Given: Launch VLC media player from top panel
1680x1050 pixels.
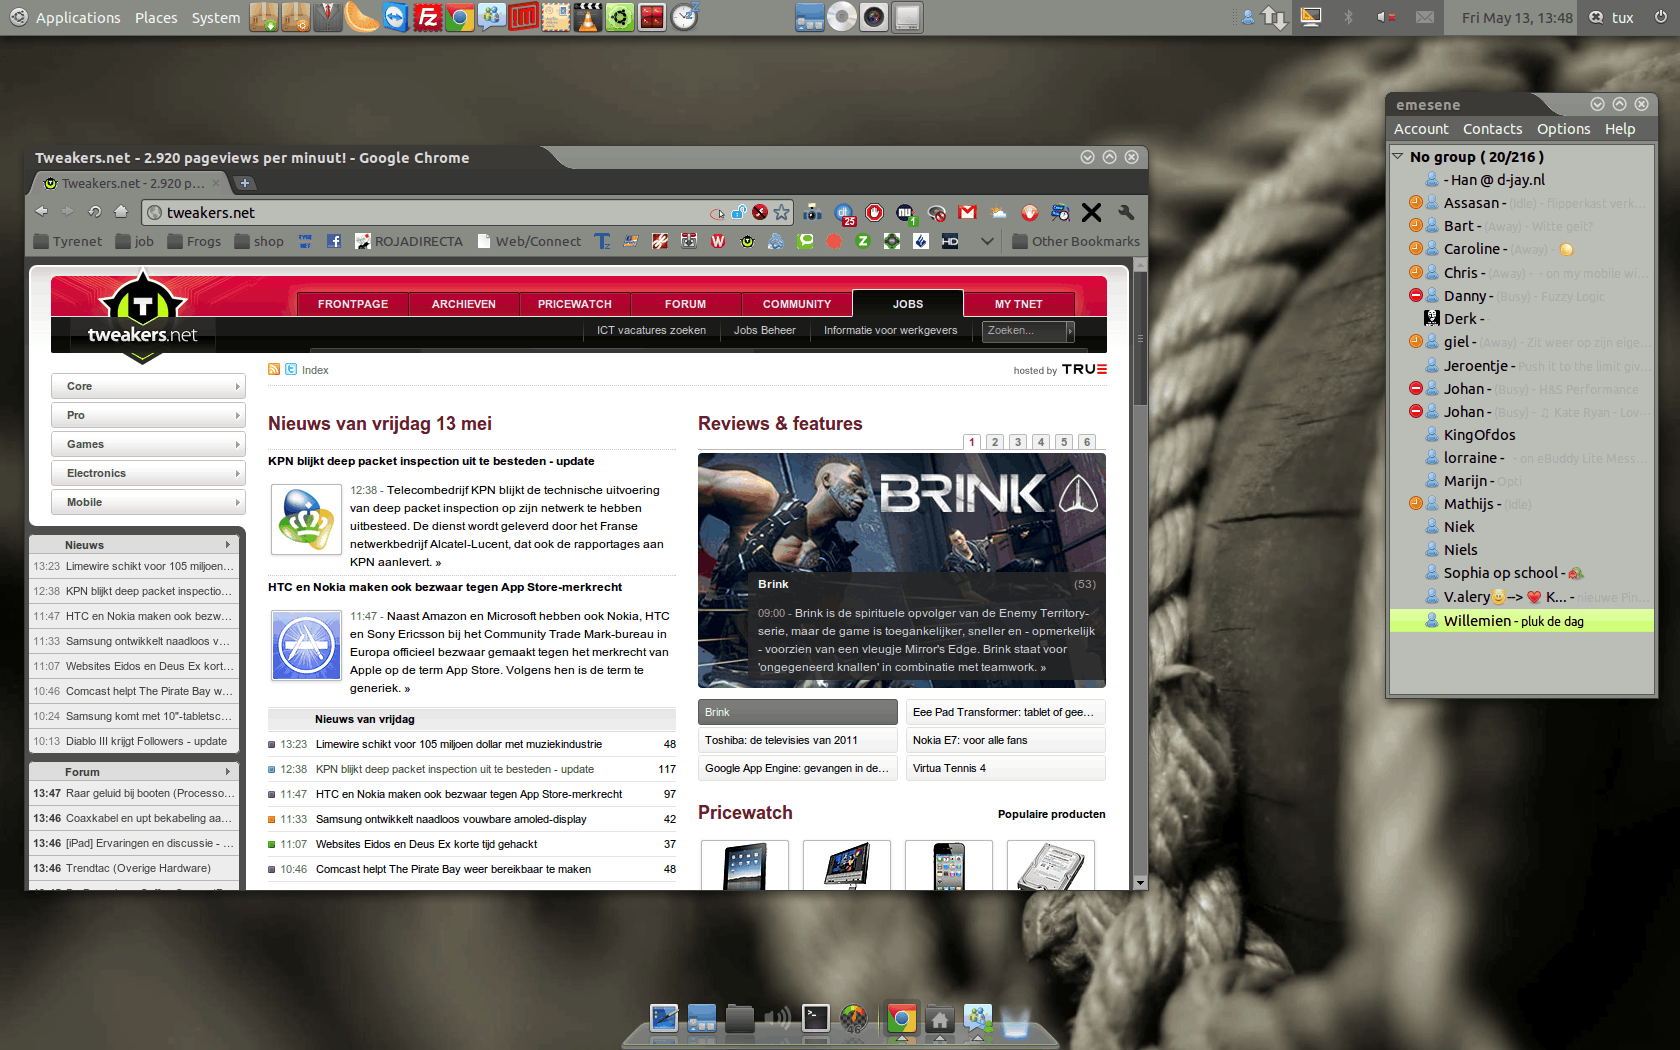Looking at the screenshot, I should [x=587, y=17].
